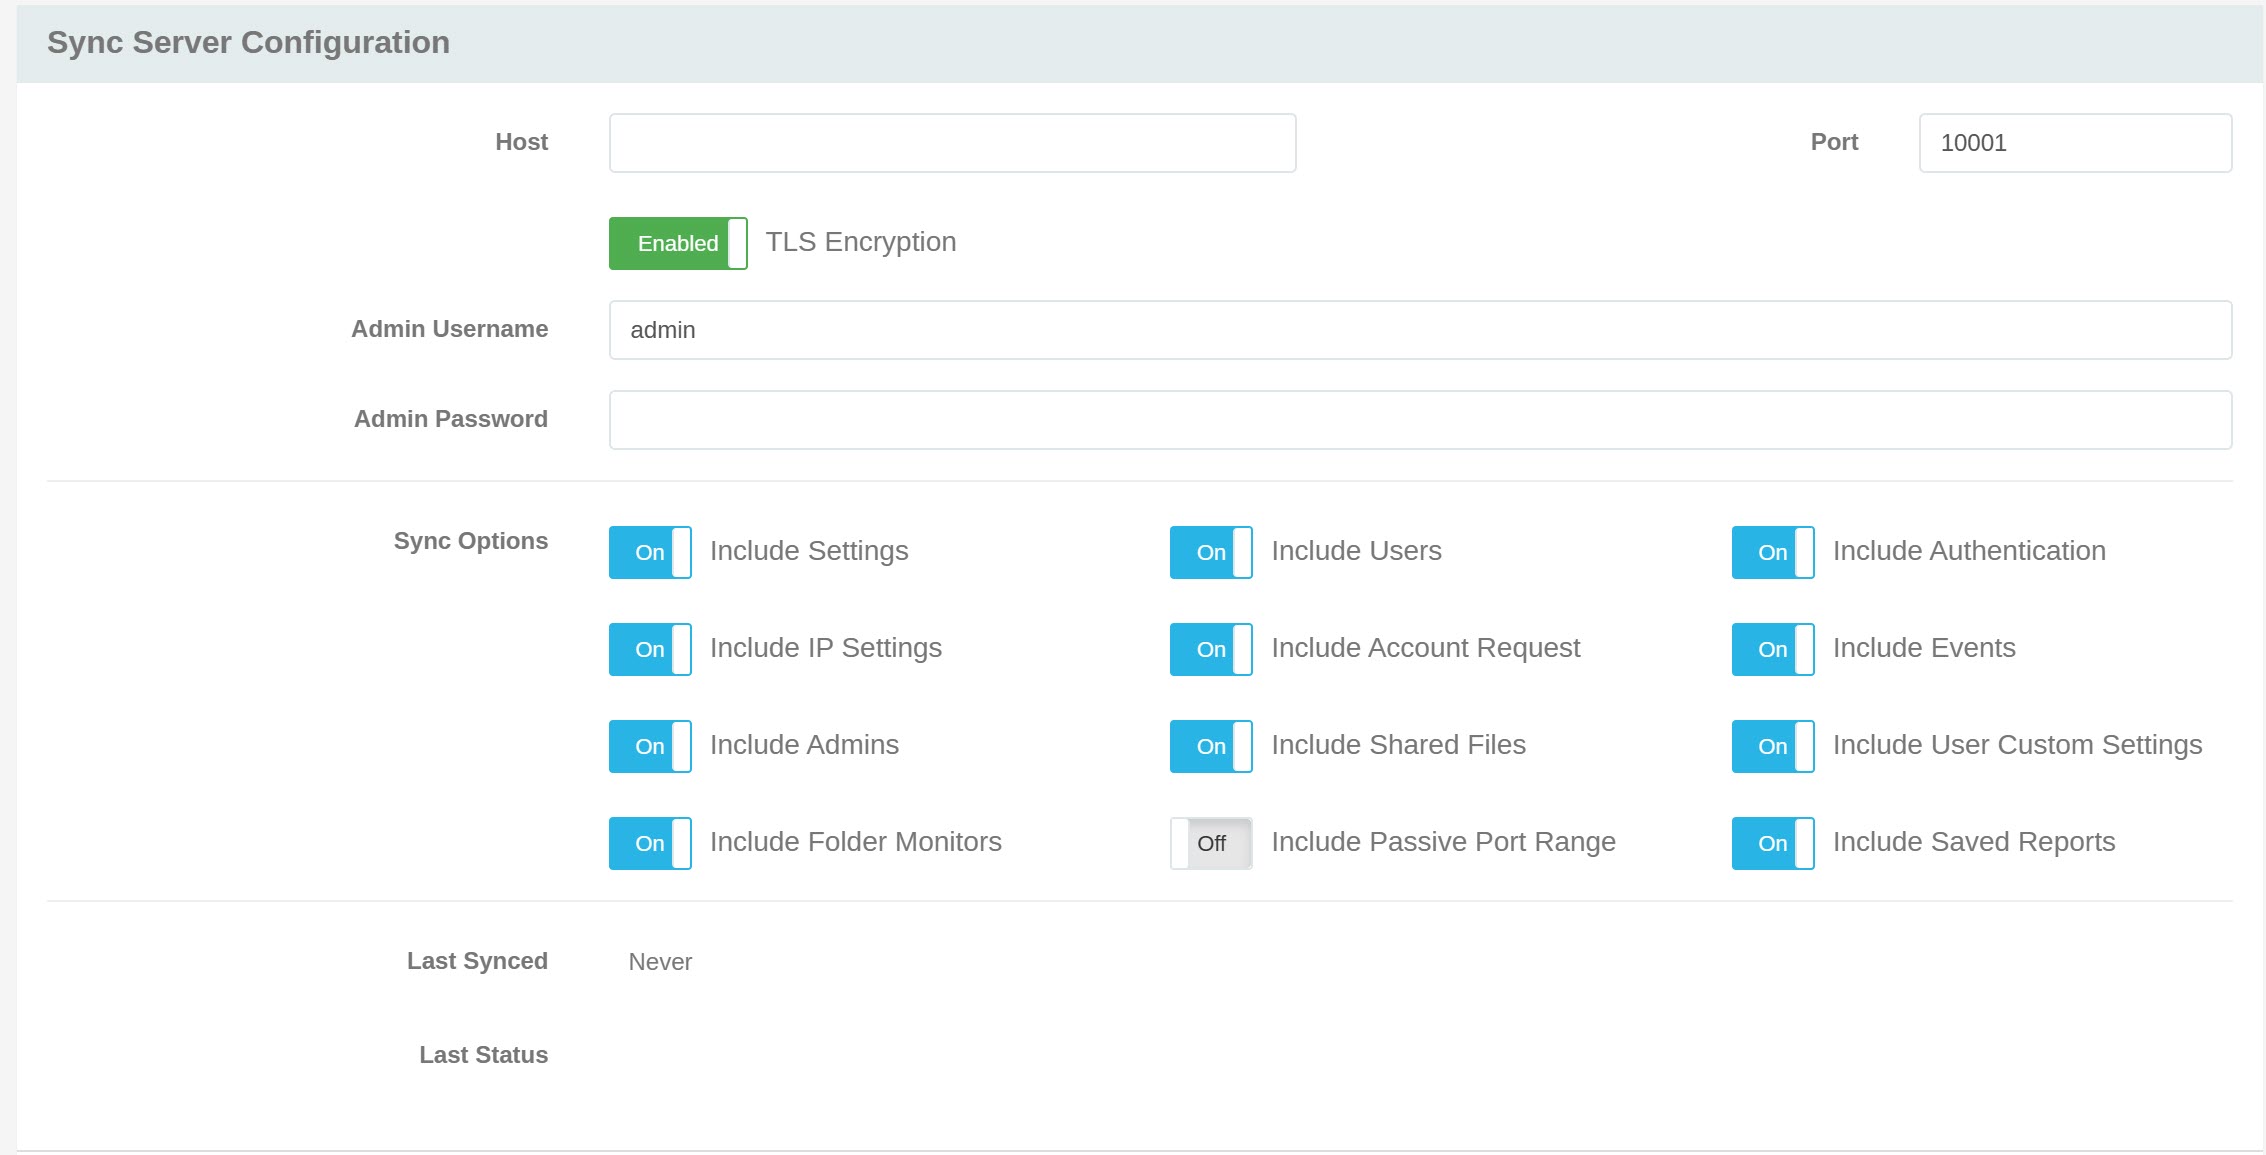
Task: Click the Port field showing 10001
Action: (x=2075, y=143)
